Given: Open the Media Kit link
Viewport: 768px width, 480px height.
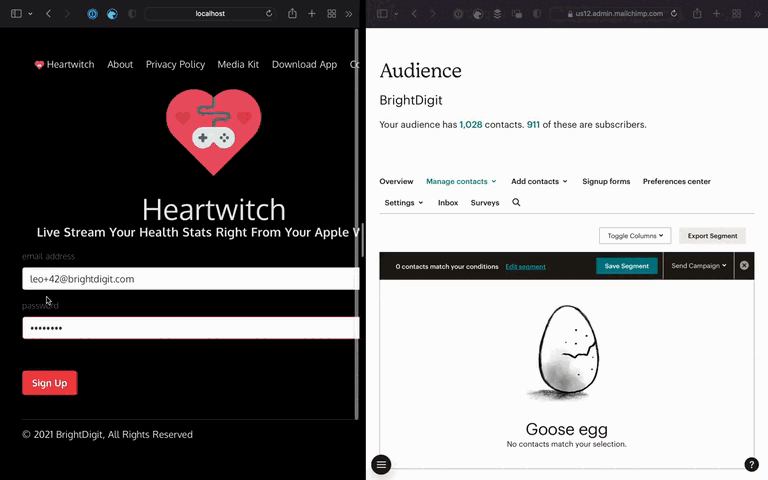Looking at the screenshot, I should [x=238, y=65].
